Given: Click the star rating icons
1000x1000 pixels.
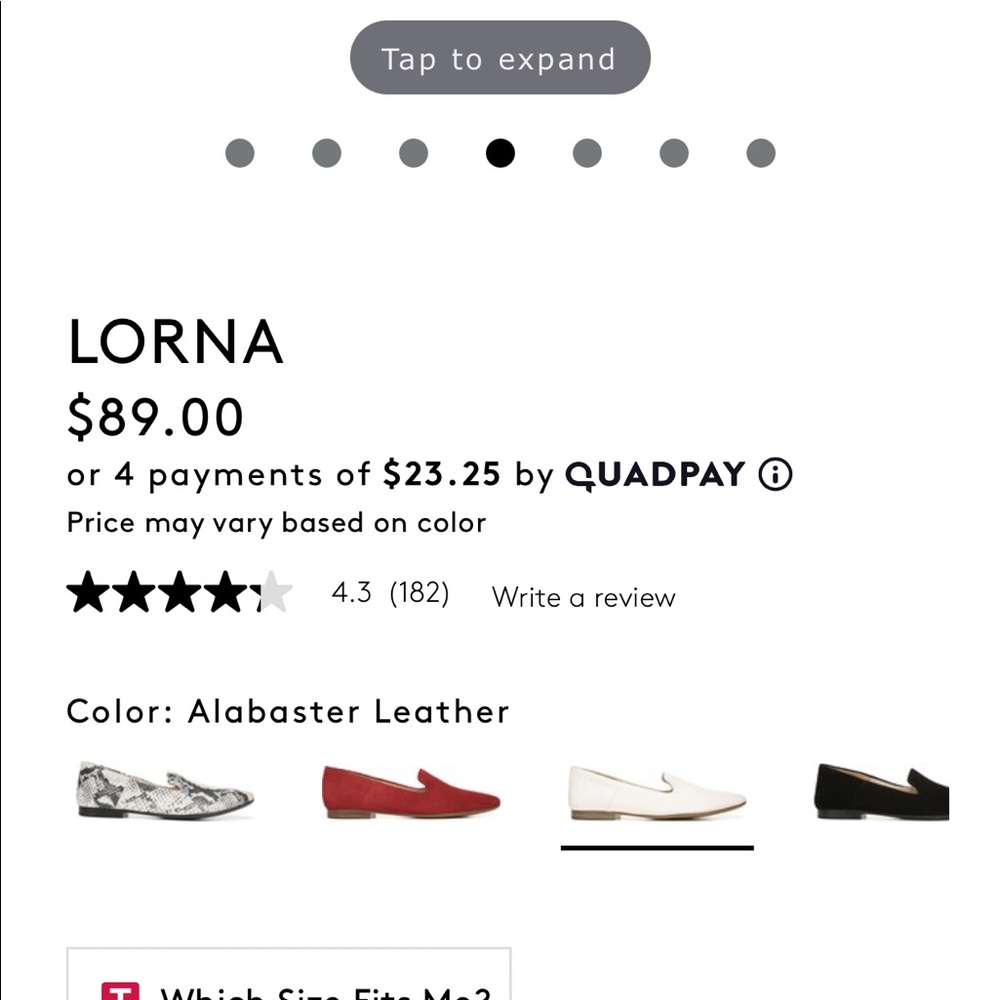Looking at the screenshot, I should 179,594.
